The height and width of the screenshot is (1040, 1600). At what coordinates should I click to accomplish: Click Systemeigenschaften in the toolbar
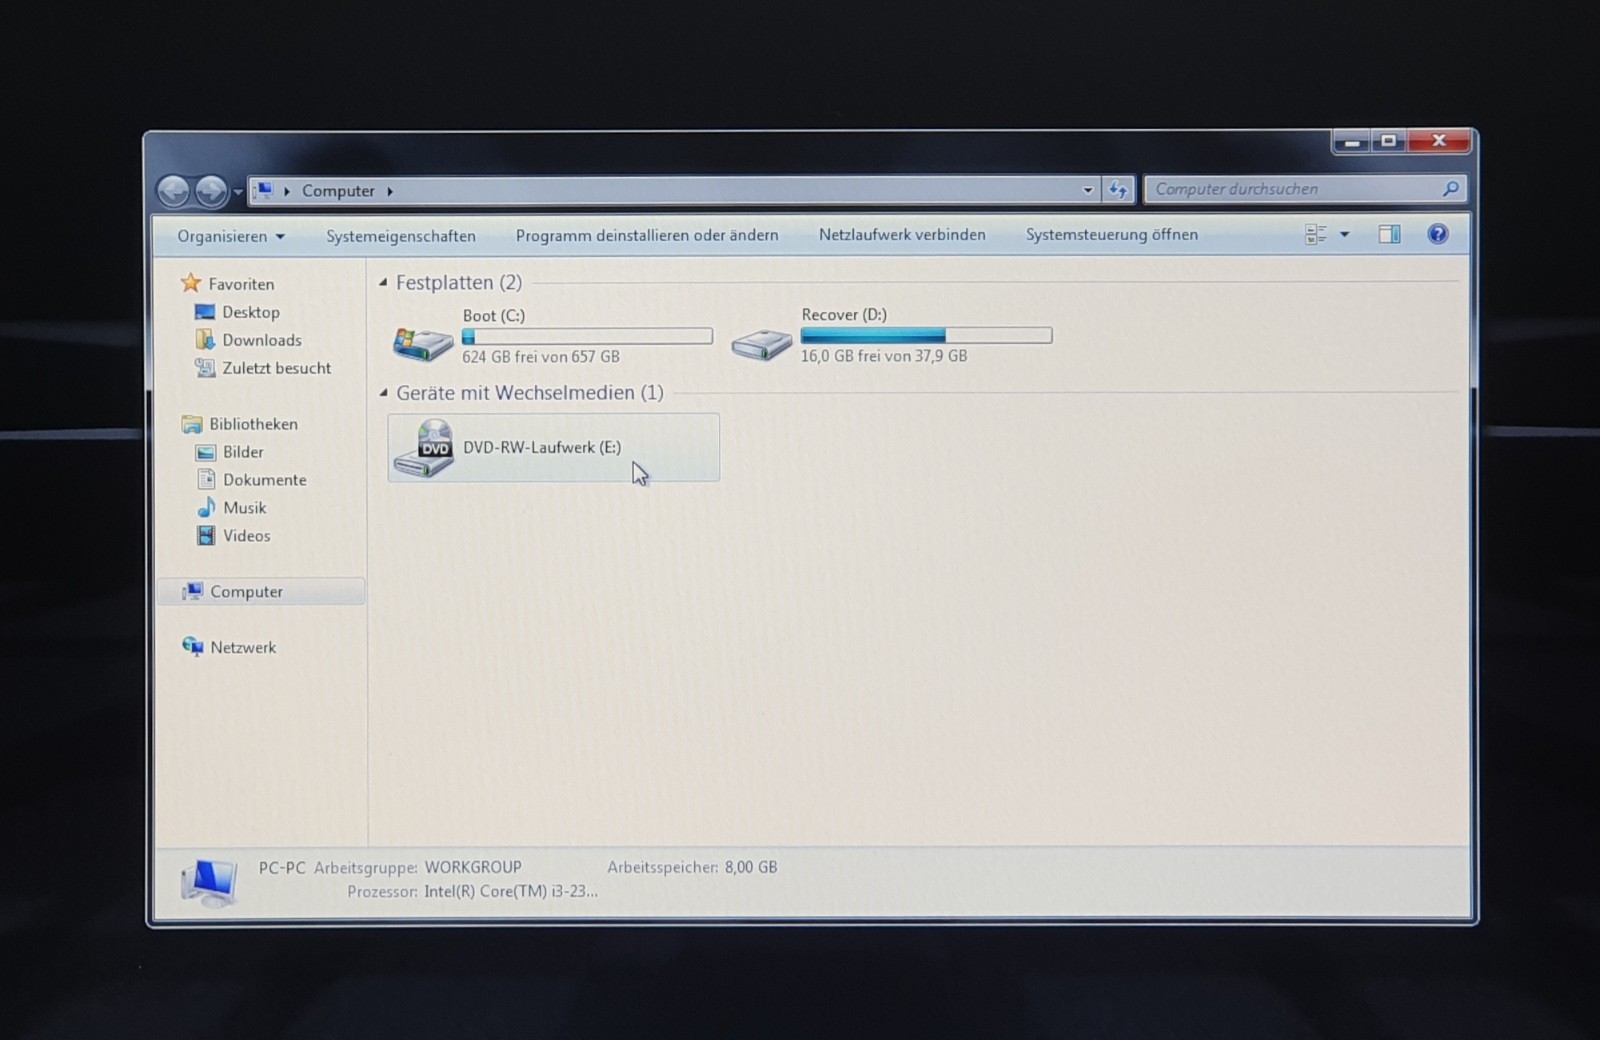pos(401,236)
